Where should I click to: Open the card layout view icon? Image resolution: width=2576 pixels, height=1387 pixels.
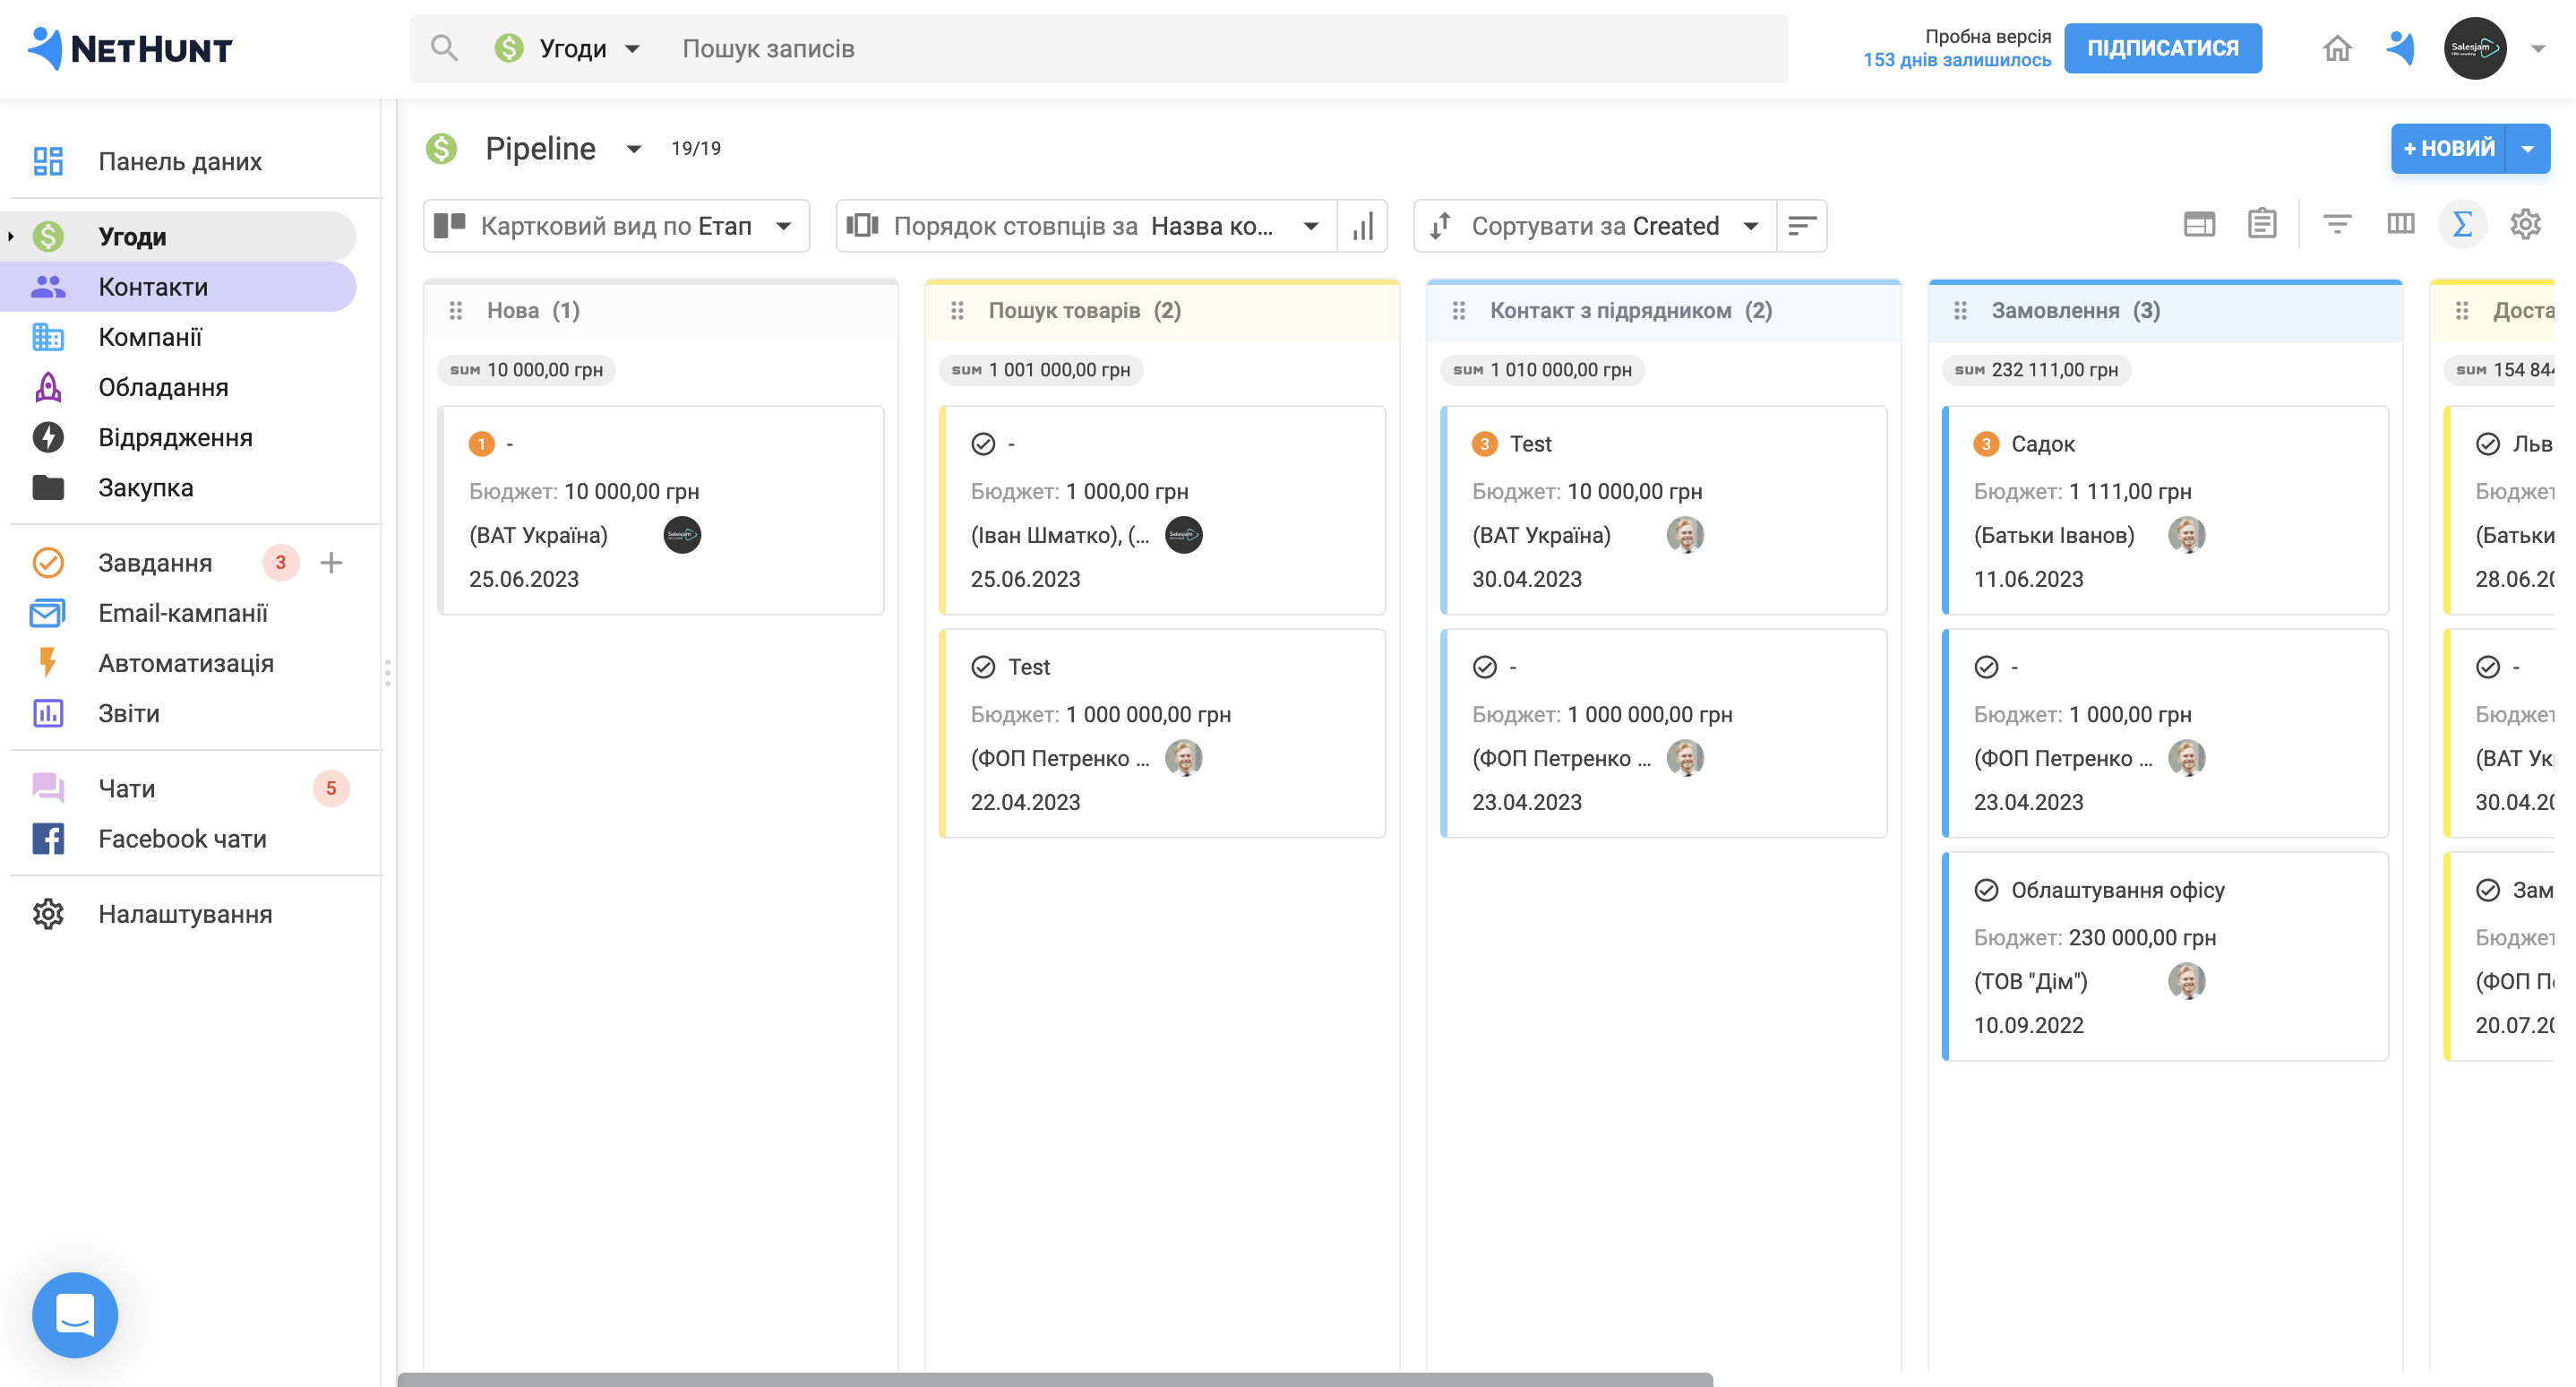[2199, 225]
